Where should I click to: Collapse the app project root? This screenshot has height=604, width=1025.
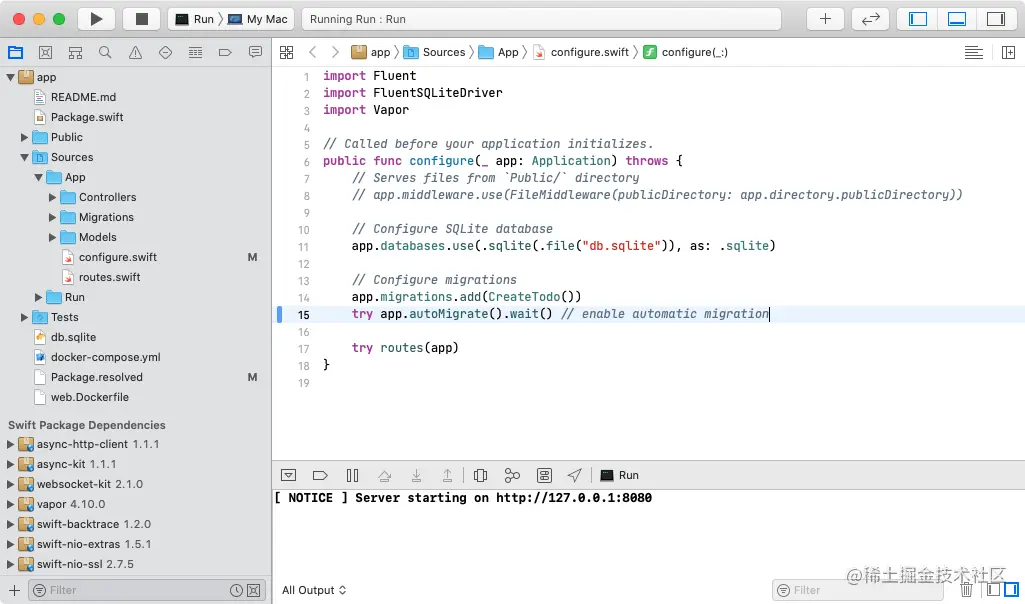10,77
